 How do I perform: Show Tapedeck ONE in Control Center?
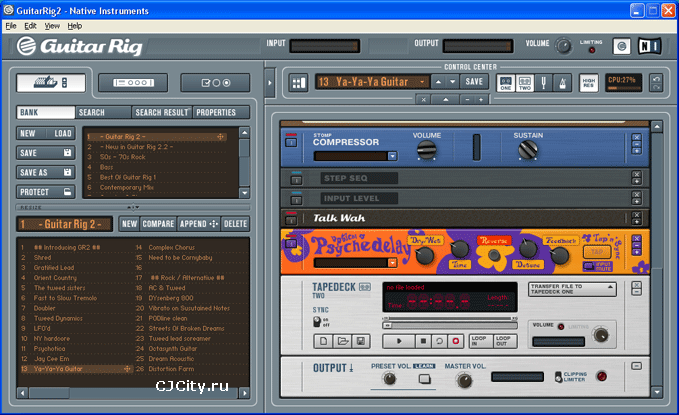[x=505, y=82]
